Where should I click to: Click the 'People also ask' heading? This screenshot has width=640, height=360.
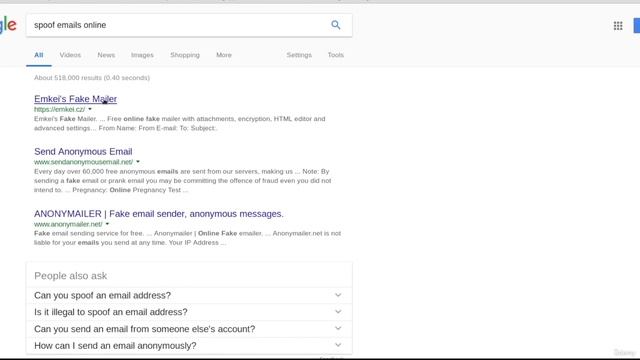71,276
